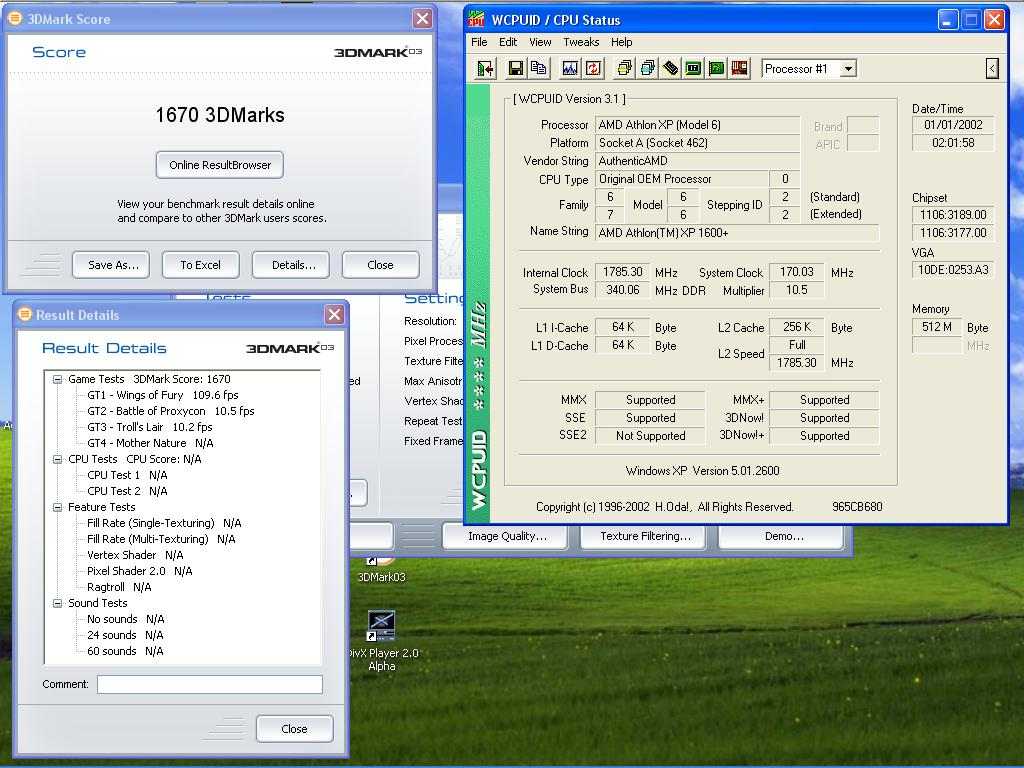Open the File menu in WCPUID
Viewport: 1024px width, 768px height.
479,42
